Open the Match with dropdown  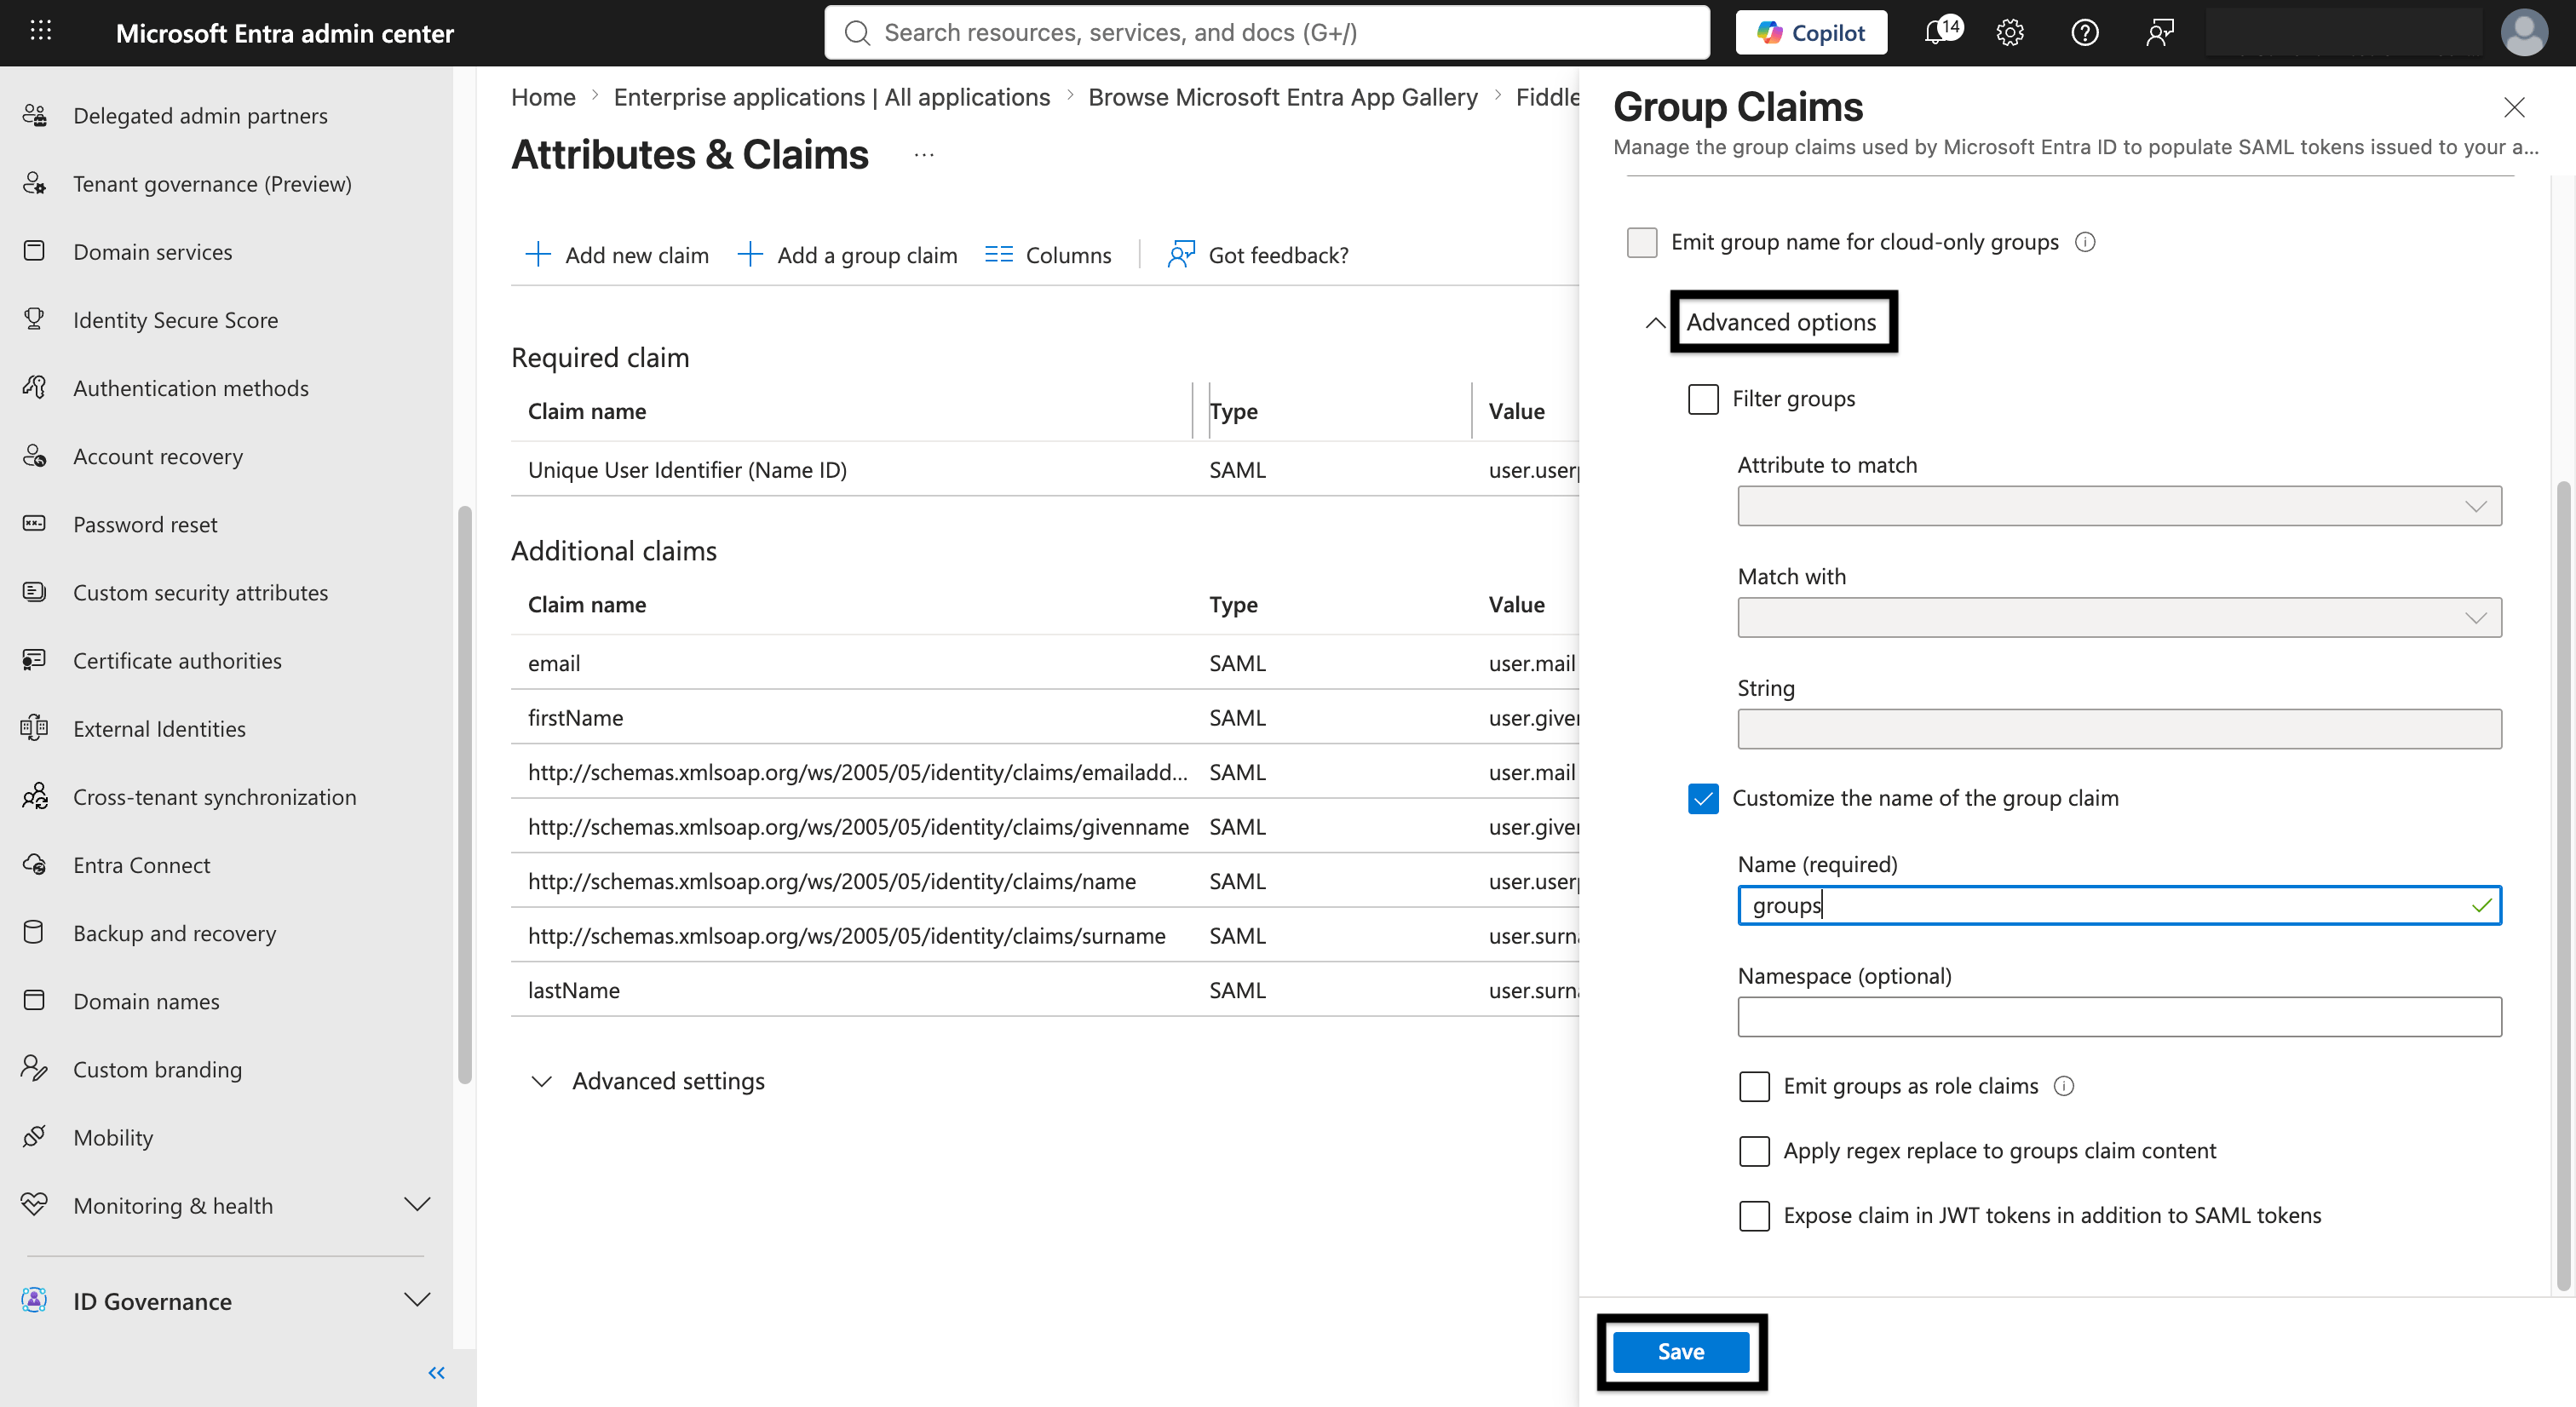(x=2119, y=618)
